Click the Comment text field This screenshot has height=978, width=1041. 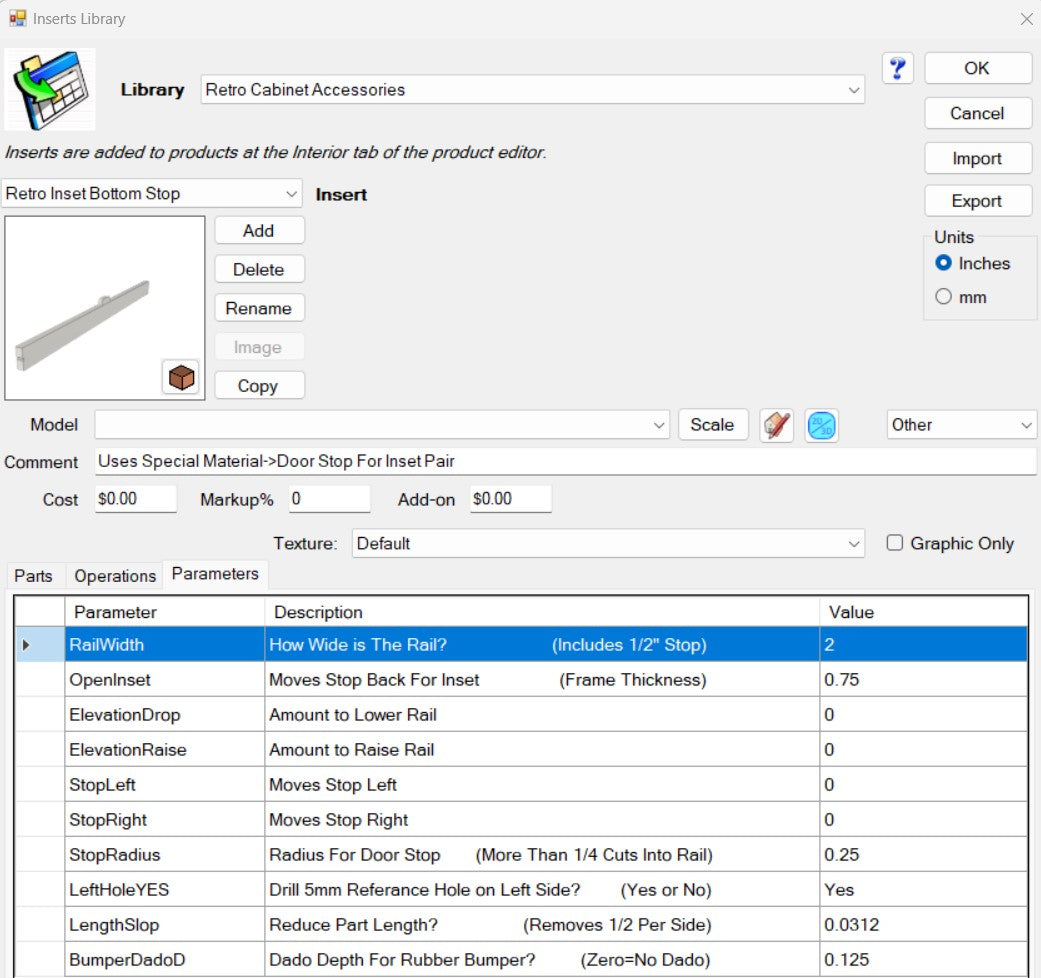click(x=565, y=462)
